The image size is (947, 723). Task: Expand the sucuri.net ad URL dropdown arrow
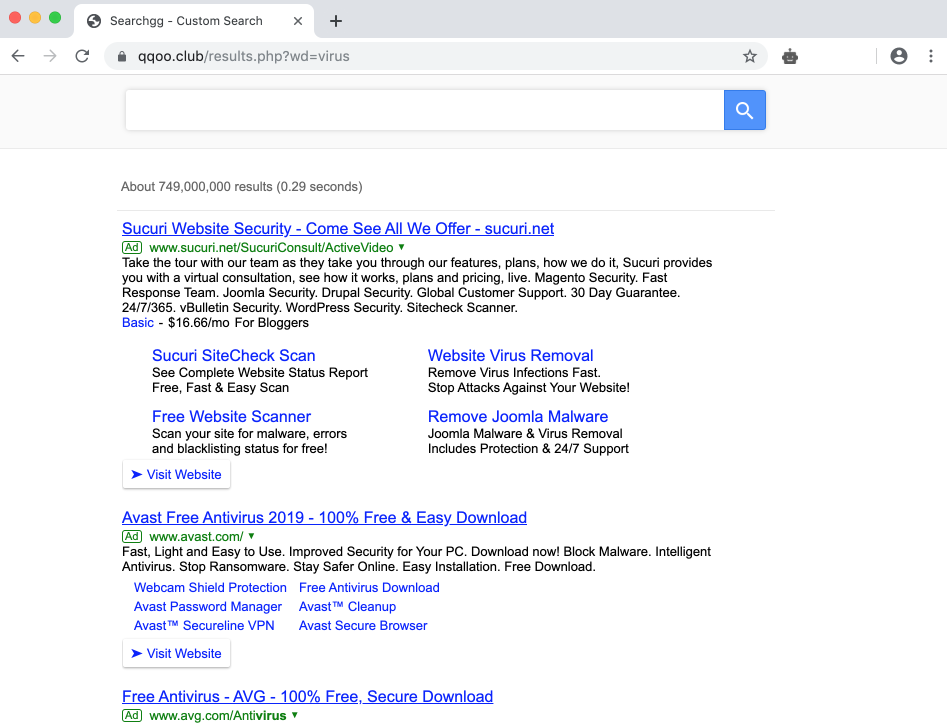[x=401, y=247]
